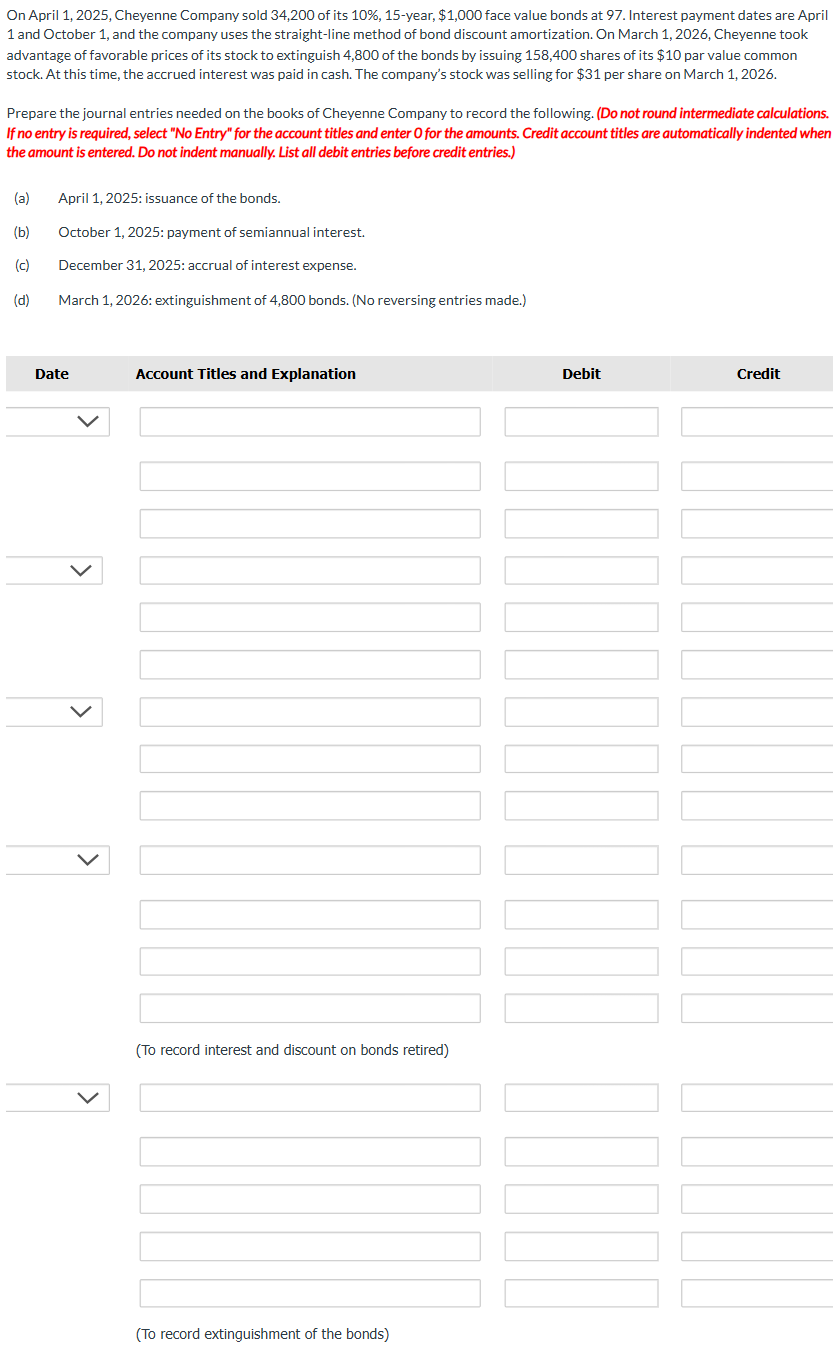Click the extinguishment entry's fourth-line credit field
Screen dimensions: 833x1358
757,1246
